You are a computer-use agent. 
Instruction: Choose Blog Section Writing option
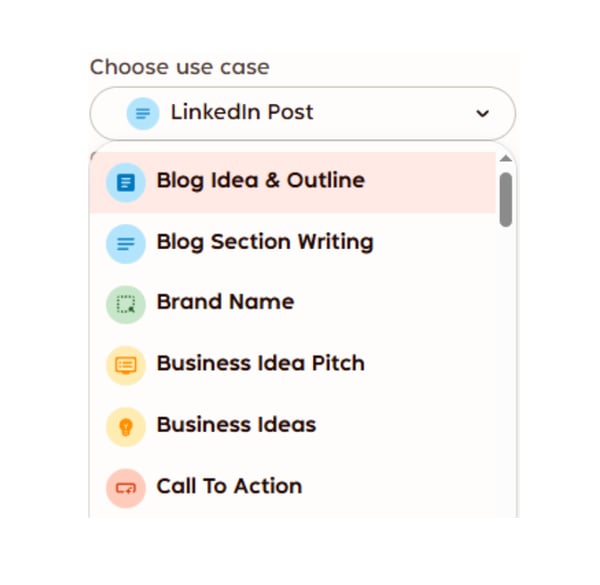point(293,244)
